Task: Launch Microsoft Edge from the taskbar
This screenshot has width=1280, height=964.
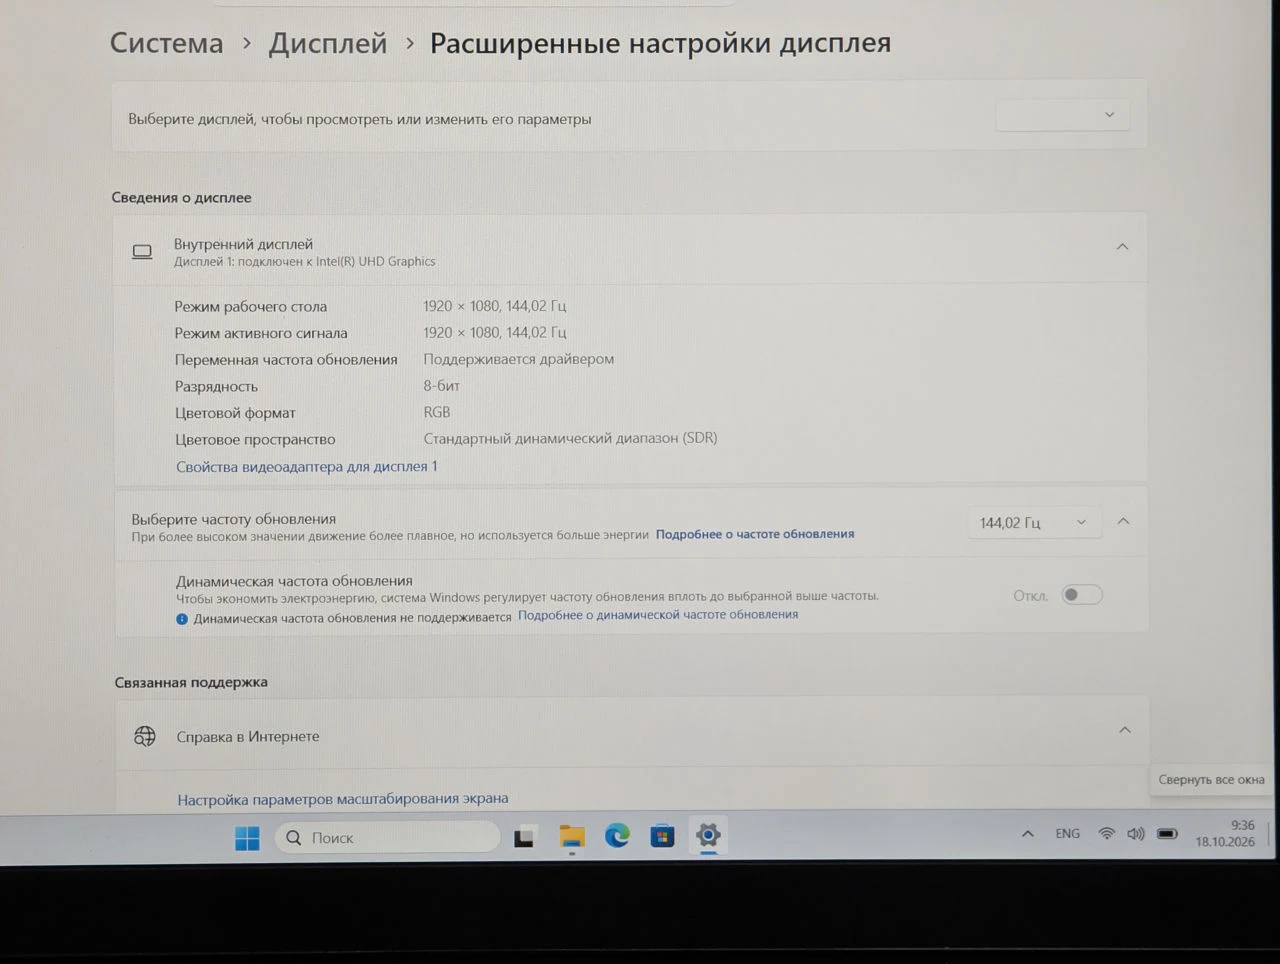Action: point(617,836)
